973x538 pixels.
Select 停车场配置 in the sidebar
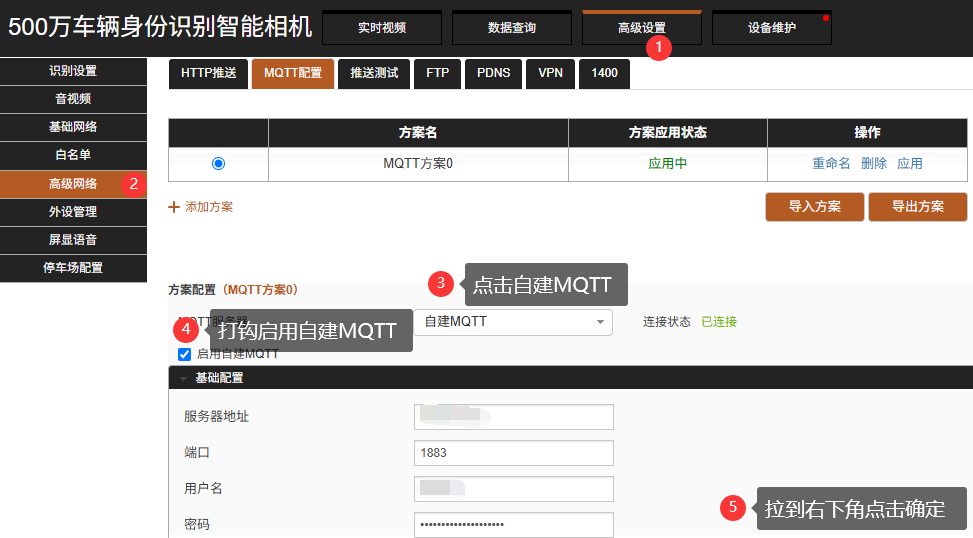73,267
